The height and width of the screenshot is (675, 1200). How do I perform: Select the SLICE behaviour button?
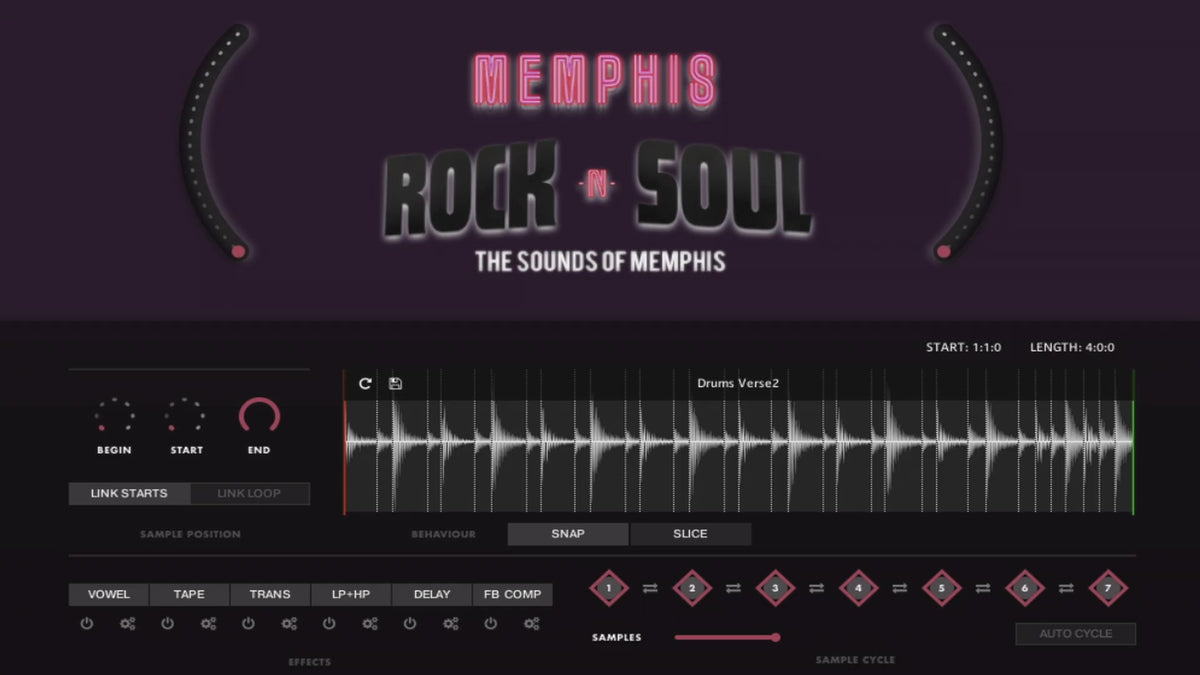click(x=690, y=534)
